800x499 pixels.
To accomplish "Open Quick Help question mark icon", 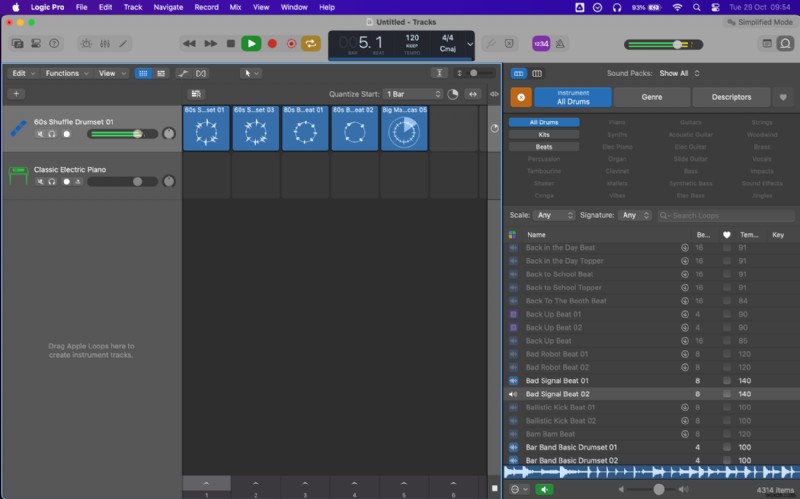I will (x=54, y=44).
